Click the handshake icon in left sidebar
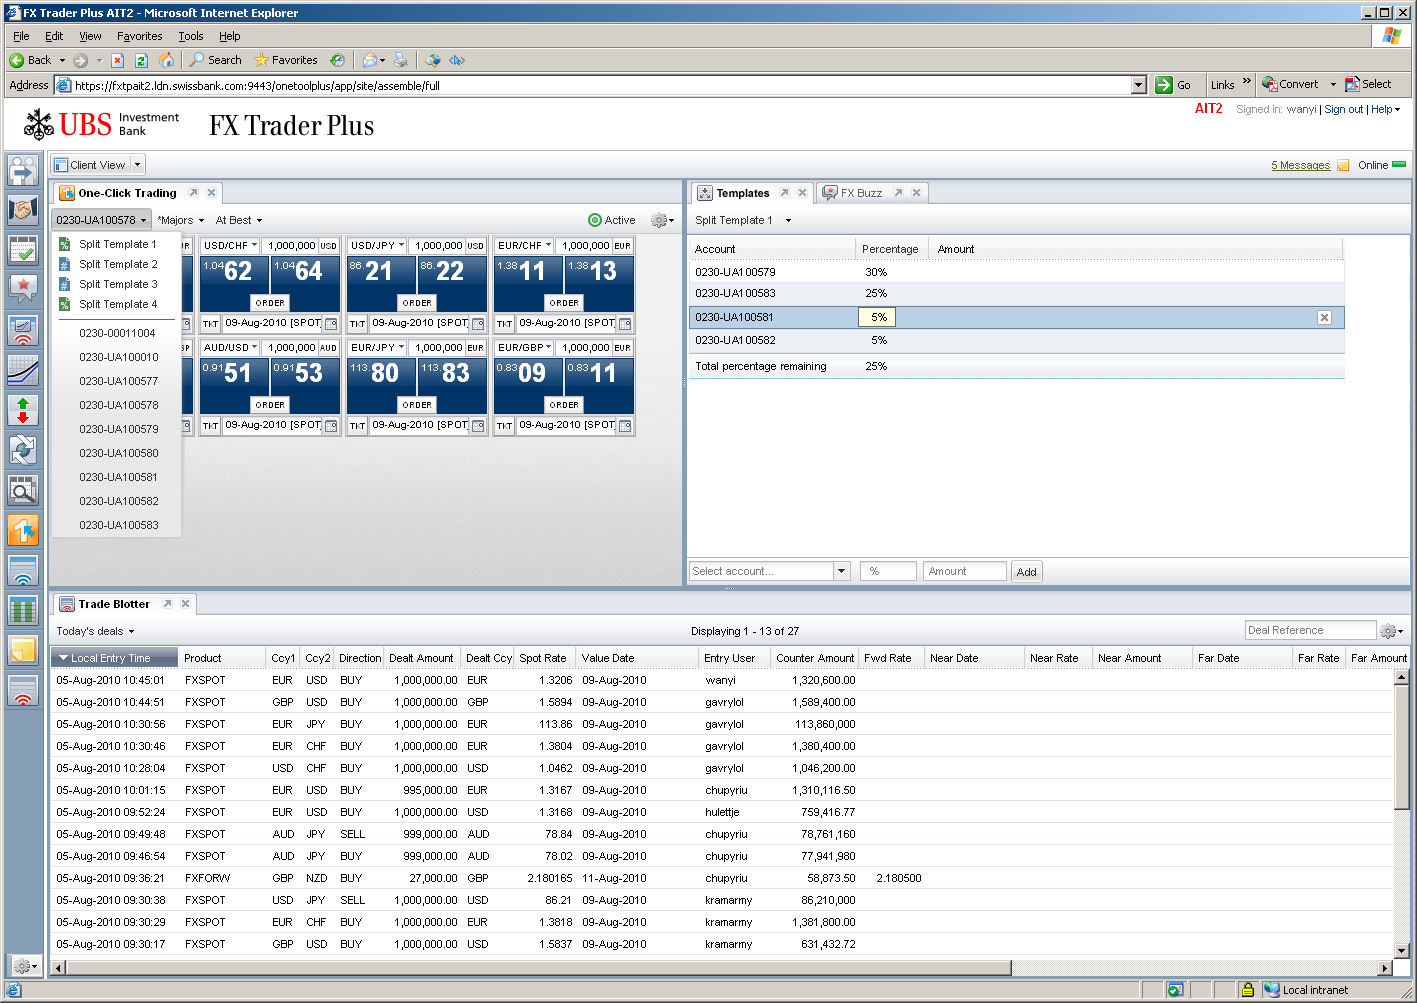The image size is (1417, 1003). click(x=23, y=210)
